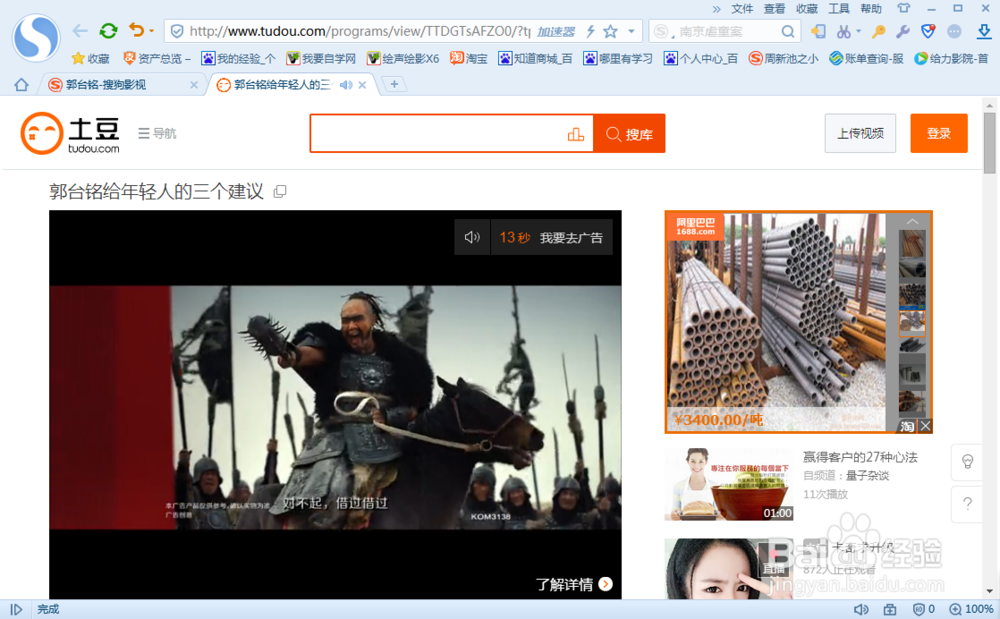Open the 账单查询-服 bookmark
This screenshot has width=1000, height=619.
(866, 59)
